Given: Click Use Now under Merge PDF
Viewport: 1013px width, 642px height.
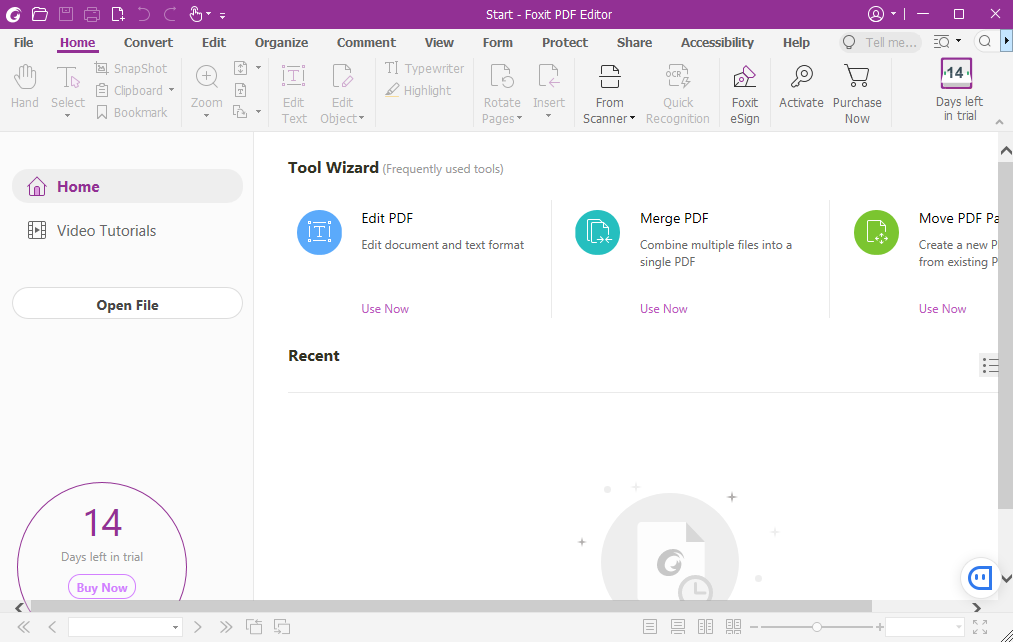Looking at the screenshot, I should (x=663, y=309).
